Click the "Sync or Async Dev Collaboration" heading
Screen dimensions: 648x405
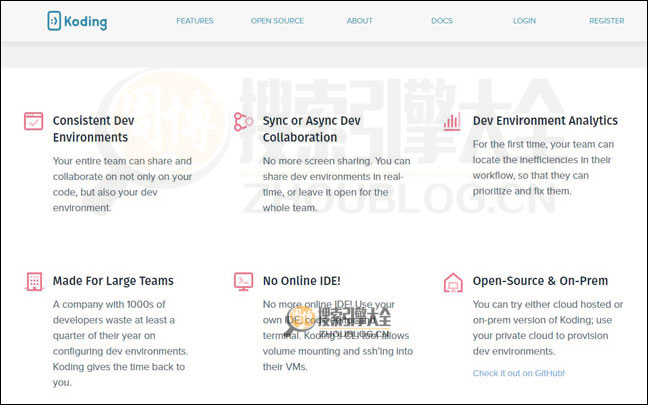coord(312,129)
